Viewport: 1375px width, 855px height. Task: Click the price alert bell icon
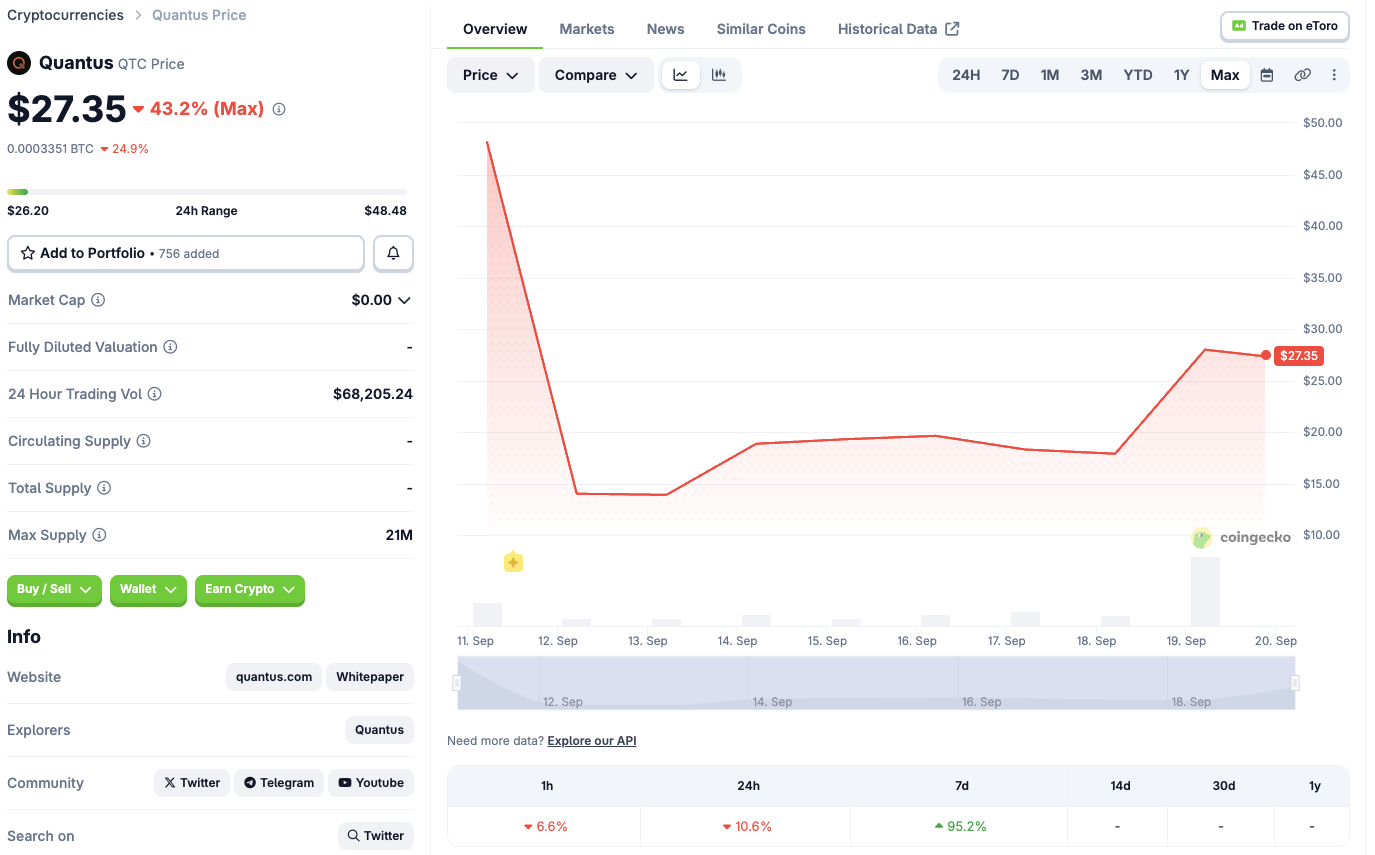(393, 253)
